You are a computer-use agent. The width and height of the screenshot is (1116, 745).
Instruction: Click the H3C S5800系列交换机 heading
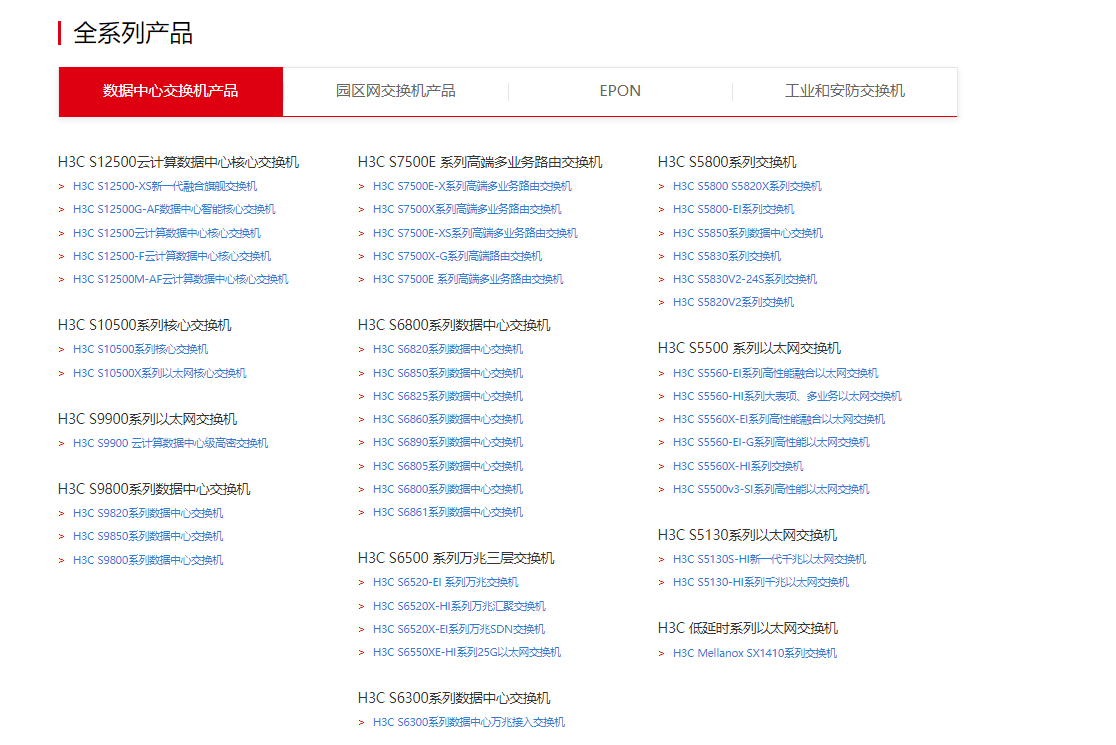(x=727, y=162)
